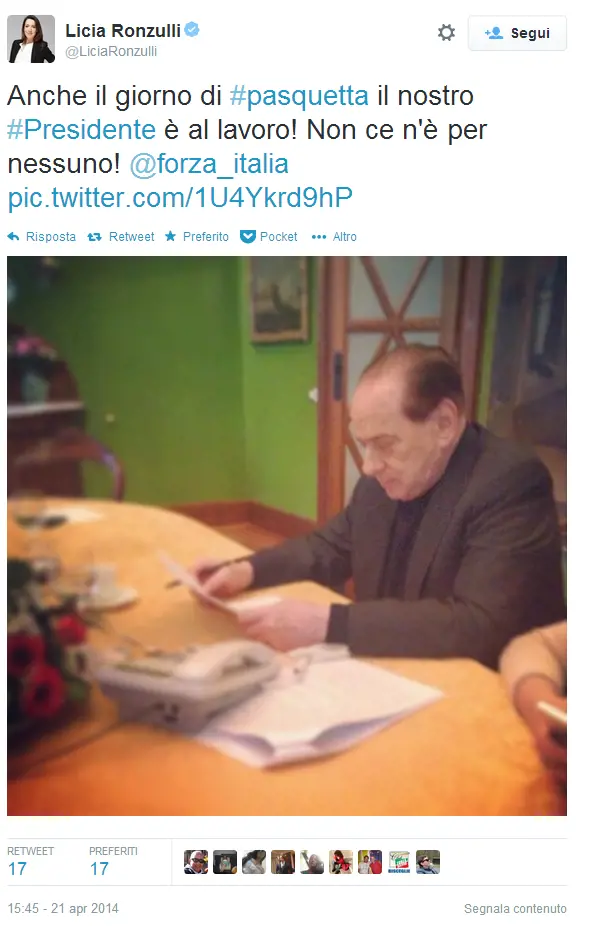Open the gear settings menu

pos(446,32)
